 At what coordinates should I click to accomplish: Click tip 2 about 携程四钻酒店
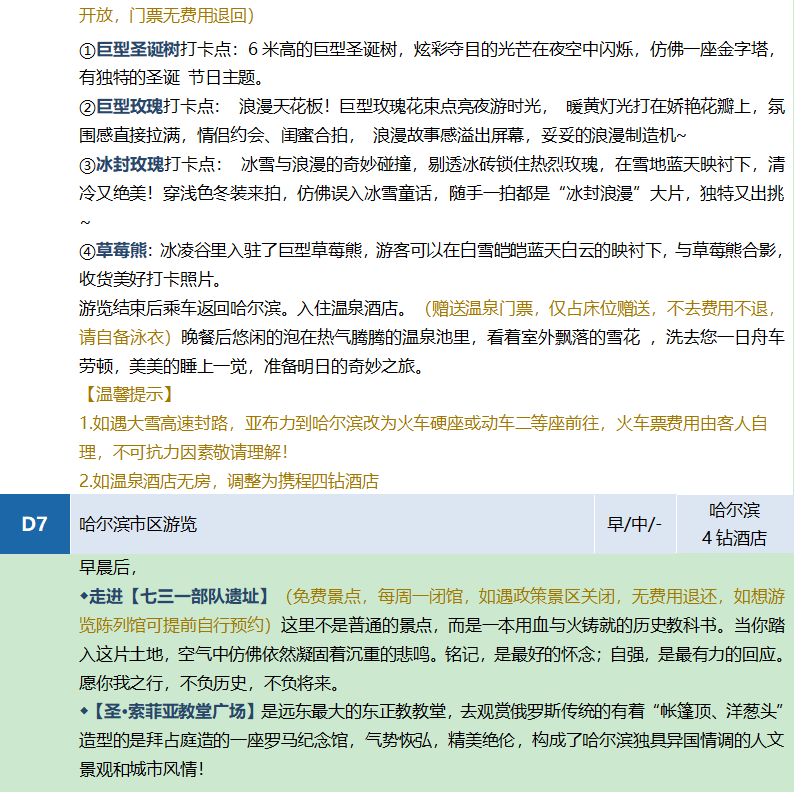(x=229, y=481)
